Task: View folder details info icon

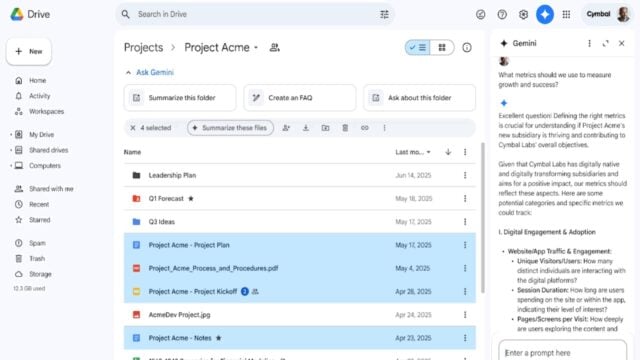Action: pos(467,47)
